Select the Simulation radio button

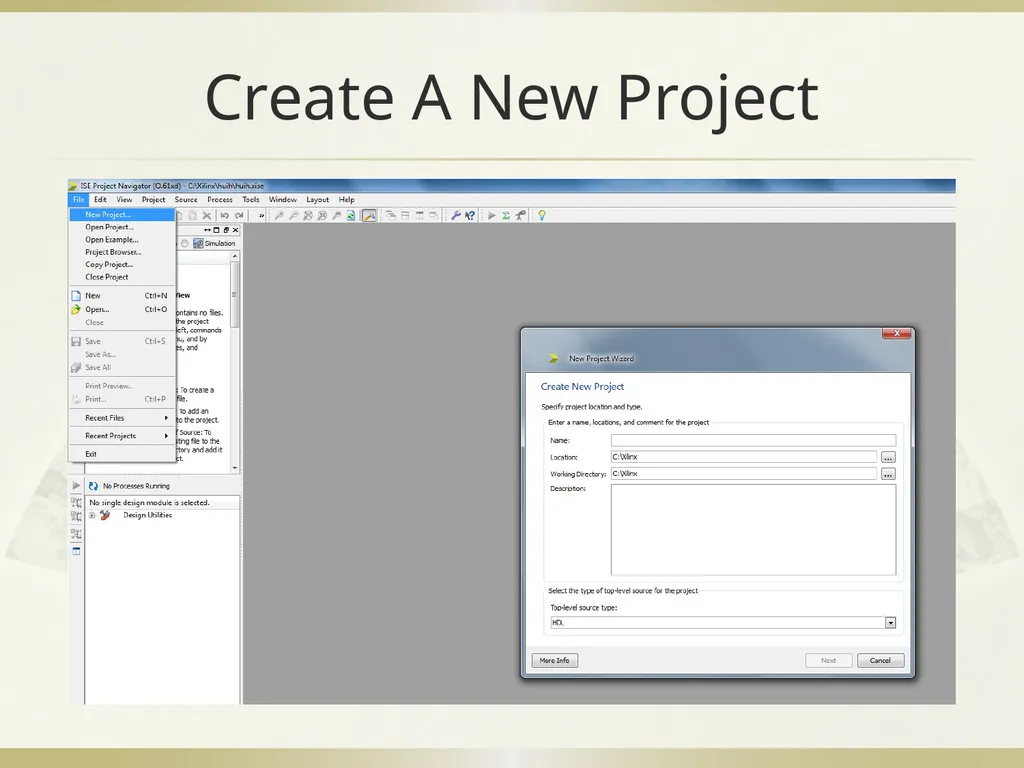point(185,244)
